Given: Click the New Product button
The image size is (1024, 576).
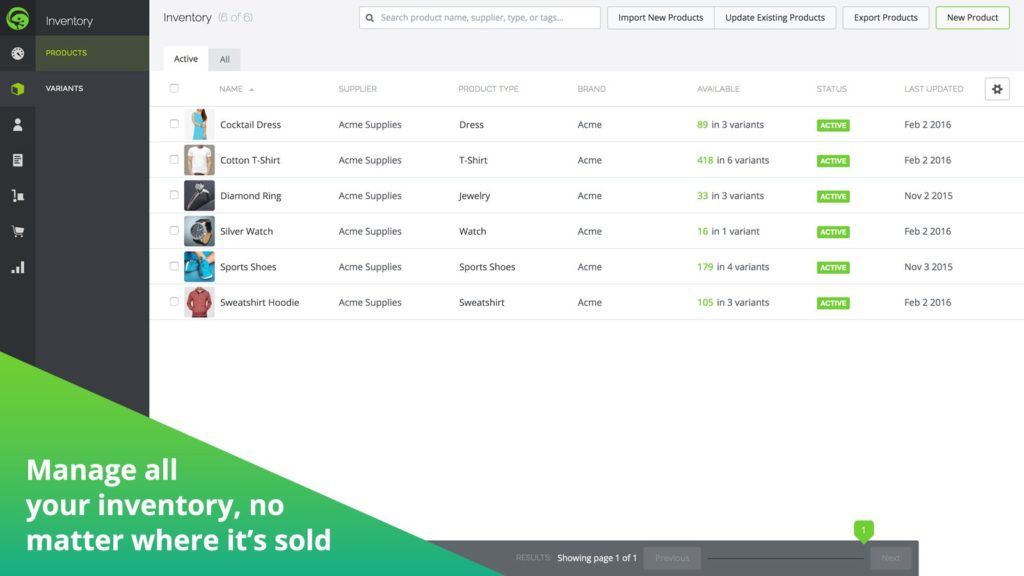Looking at the screenshot, I should pyautogui.click(x=972, y=18).
